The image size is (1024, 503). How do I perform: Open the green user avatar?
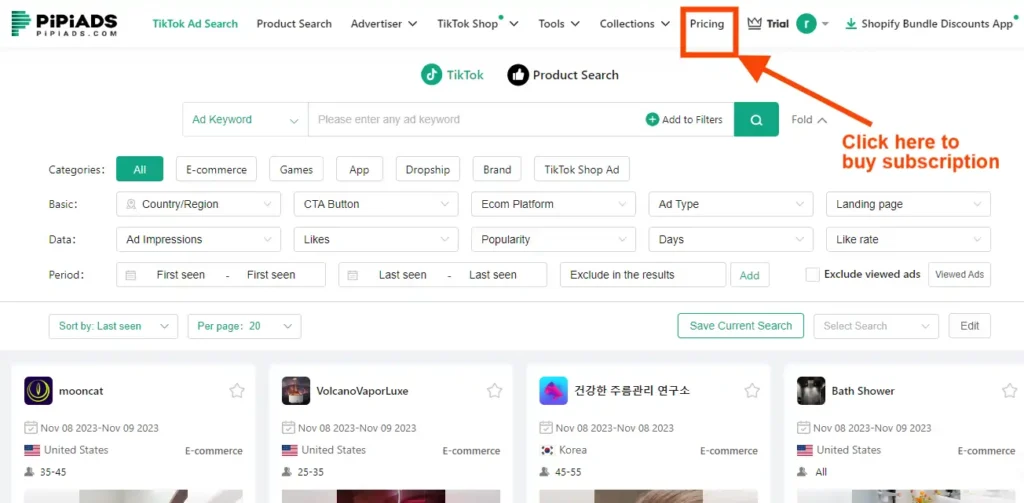pyautogui.click(x=807, y=24)
